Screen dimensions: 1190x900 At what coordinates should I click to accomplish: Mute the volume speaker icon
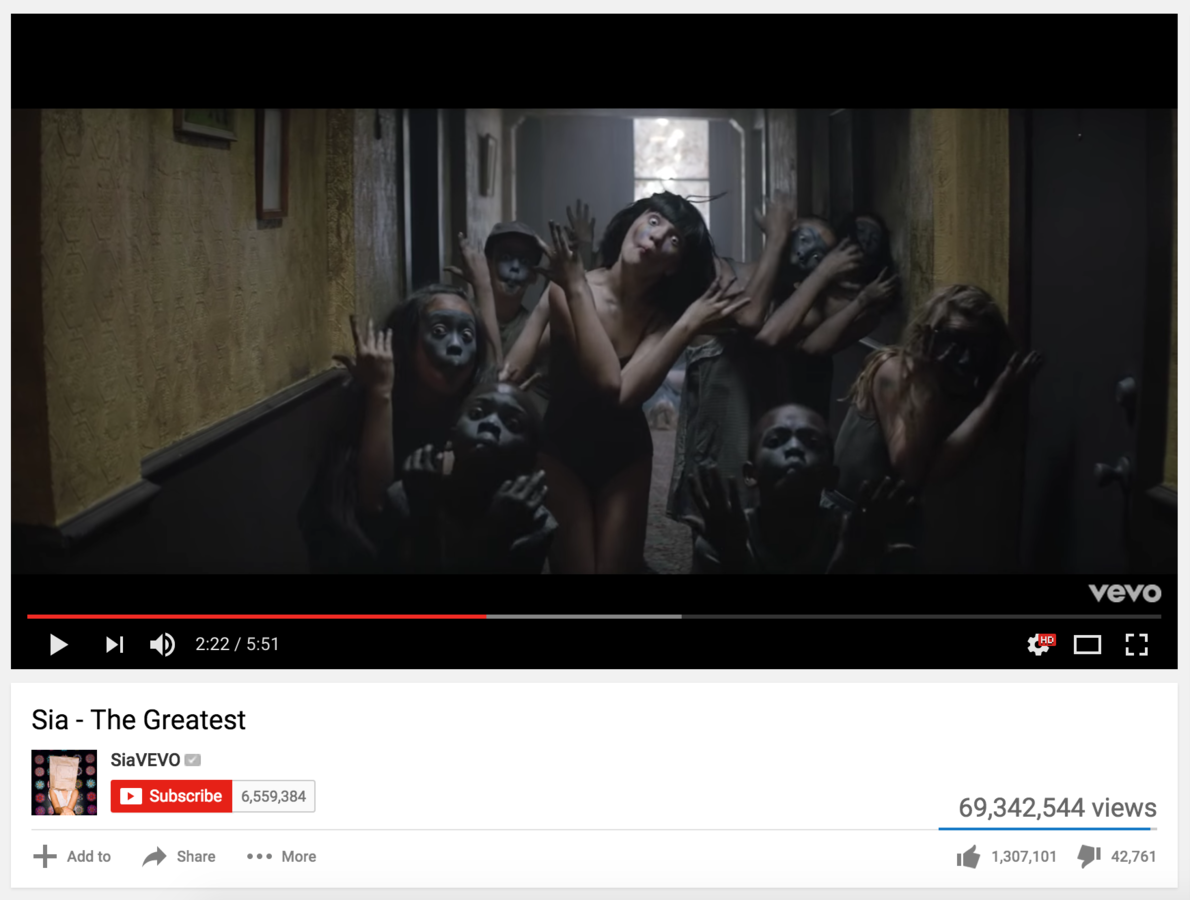tap(162, 644)
